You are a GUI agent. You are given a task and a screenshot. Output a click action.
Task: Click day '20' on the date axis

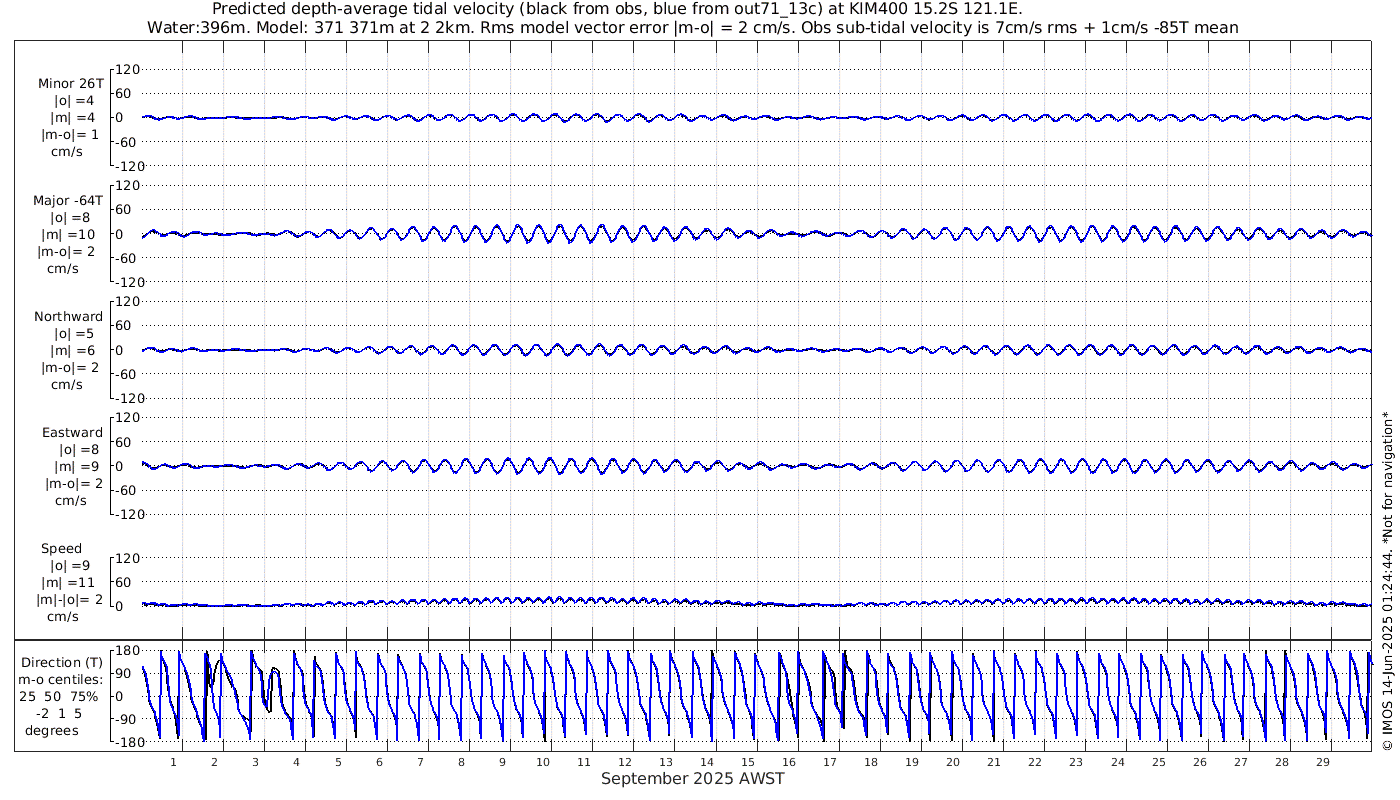click(x=953, y=762)
